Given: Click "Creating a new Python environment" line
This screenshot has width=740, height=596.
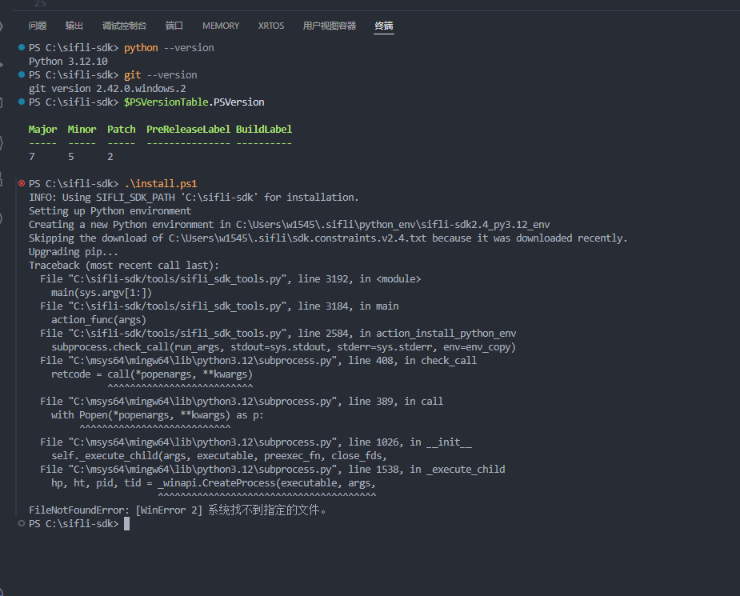Looking at the screenshot, I should pos(289,225).
